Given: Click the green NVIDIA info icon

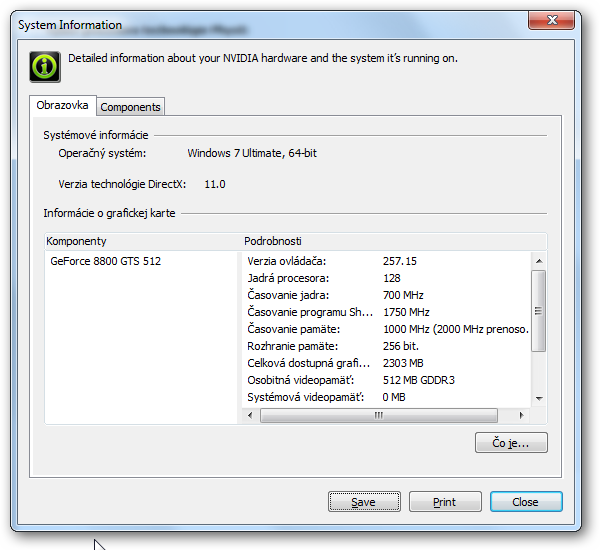Looking at the screenshot, I should [45, 67].
